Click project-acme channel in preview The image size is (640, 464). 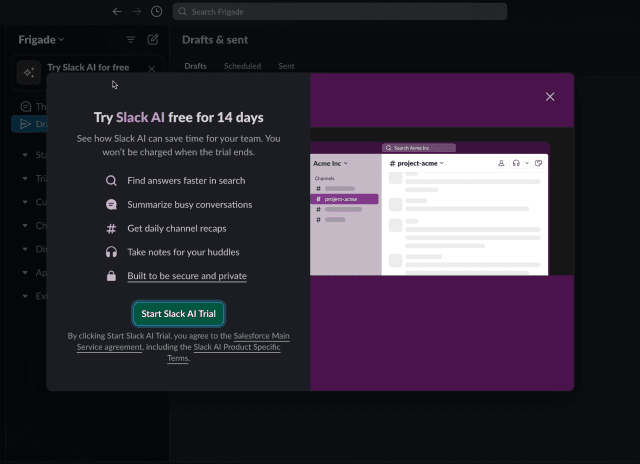pos(344,199)
